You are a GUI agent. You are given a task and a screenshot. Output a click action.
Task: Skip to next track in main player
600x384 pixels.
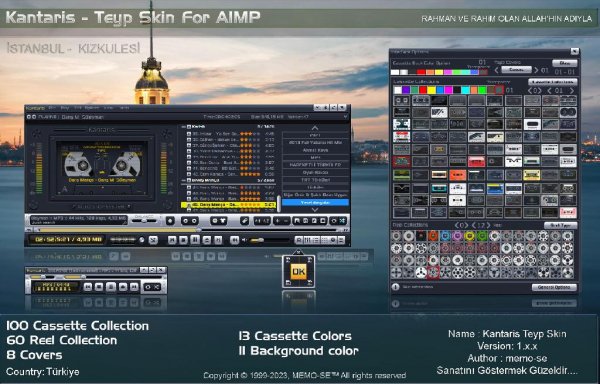point(218,240)
